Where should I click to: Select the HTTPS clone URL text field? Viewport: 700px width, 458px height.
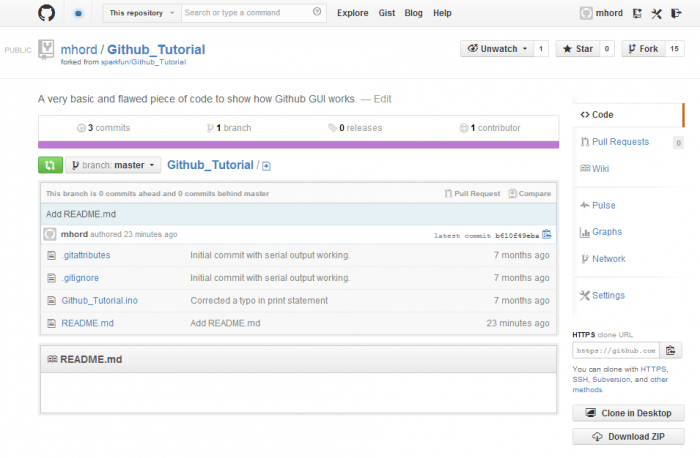pos(616,350)
